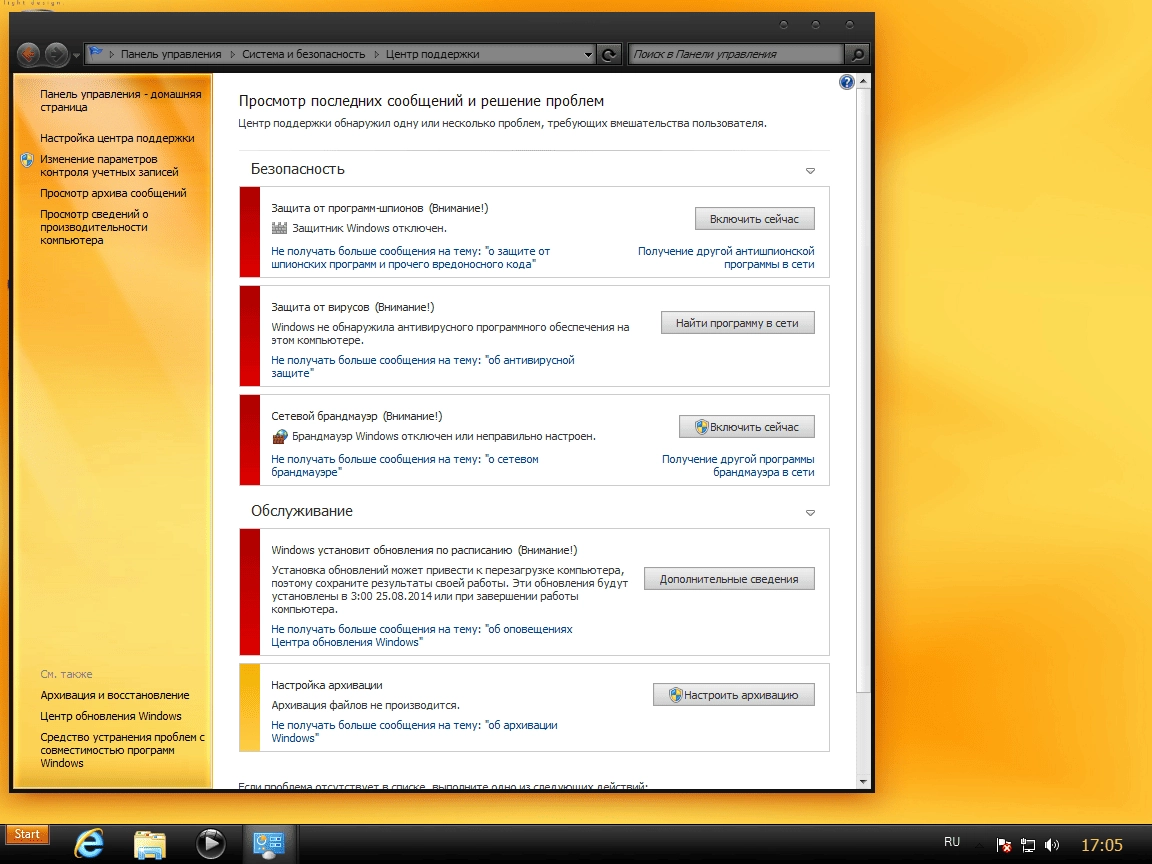The height and width of the screenshot is (864, 1152).
Task: Click 'Настроить архивацию' button
Action: pyautogui.click(x=734, y=695)
